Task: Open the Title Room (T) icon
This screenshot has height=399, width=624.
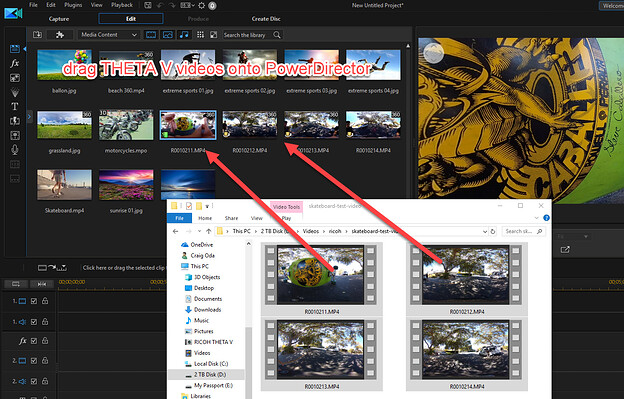Action: pos(15,106)
